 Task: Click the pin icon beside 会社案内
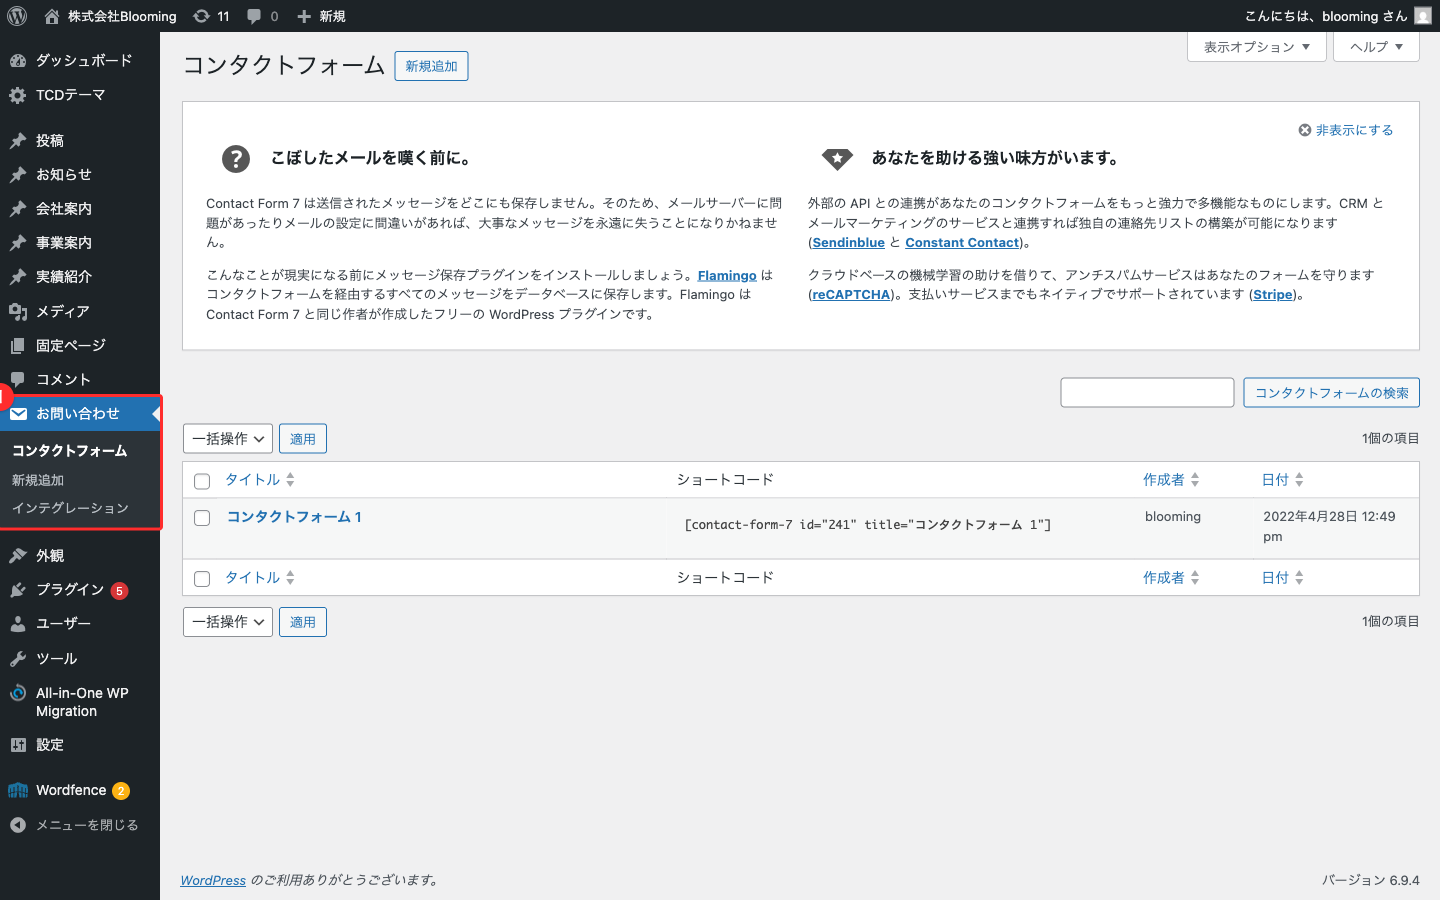(x=18, y=209)
